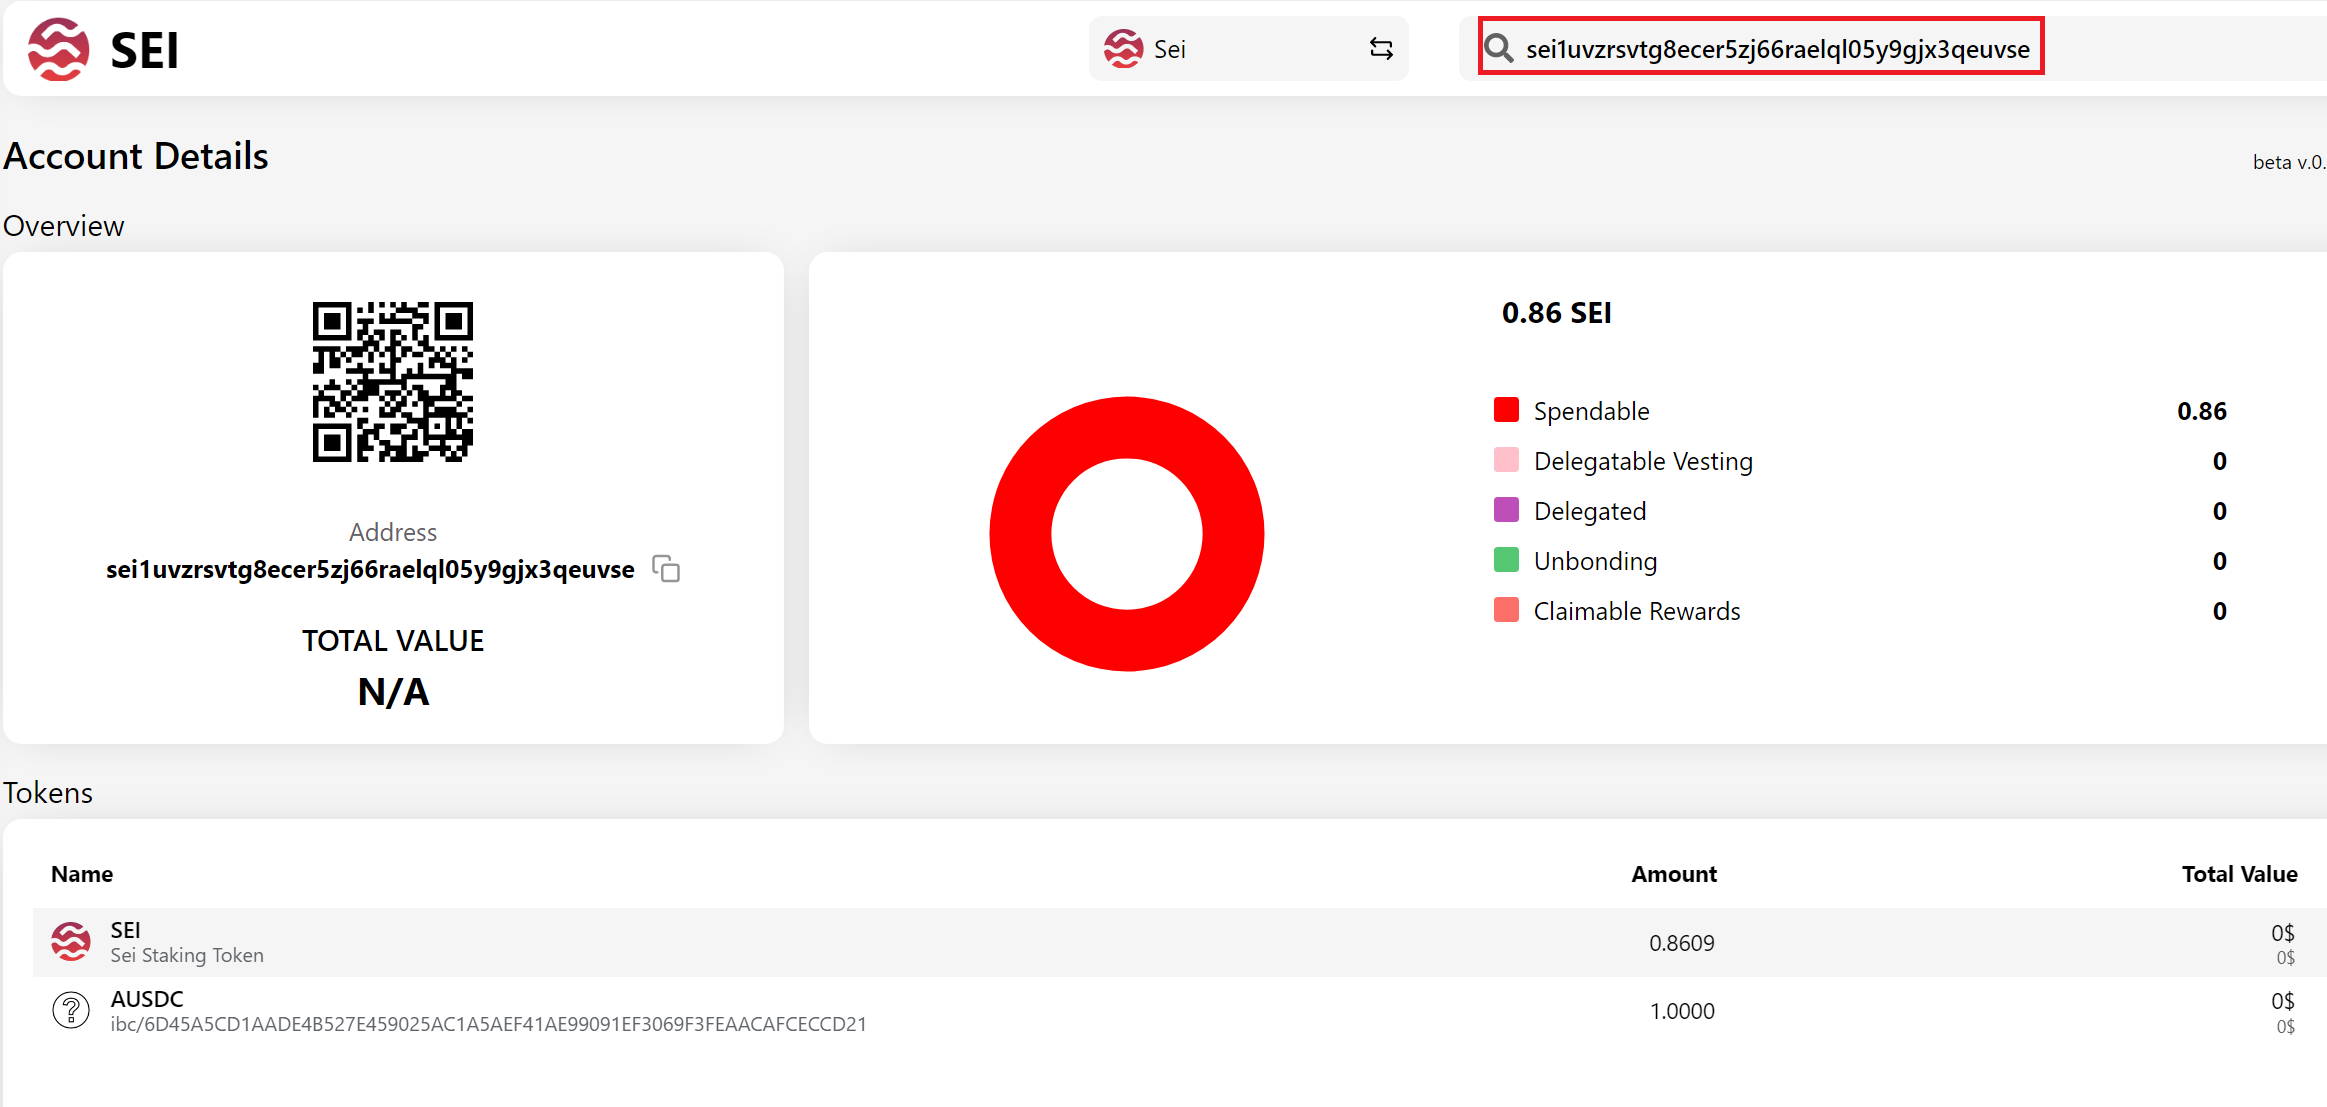The image size is (2327, 1107).
Task: Click the Overview section heading
Action: point(64,226)
